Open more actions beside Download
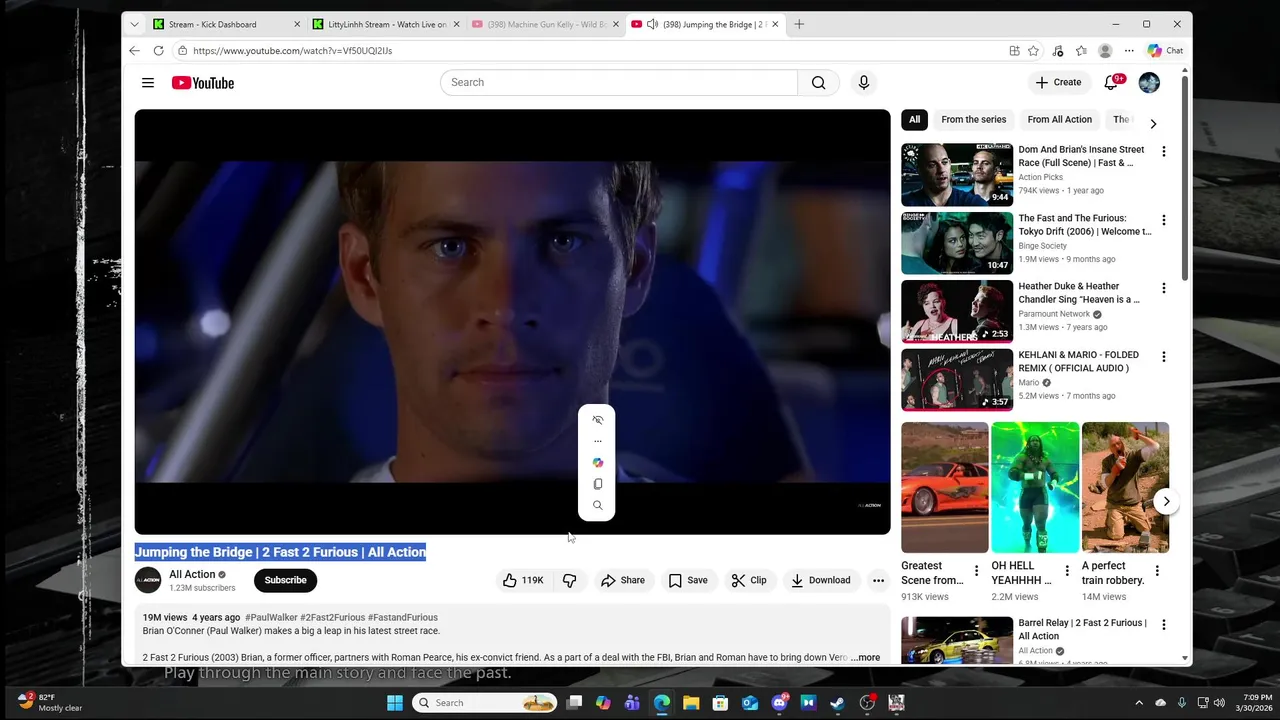The image size is (1280, 720). tap(878, 580)
